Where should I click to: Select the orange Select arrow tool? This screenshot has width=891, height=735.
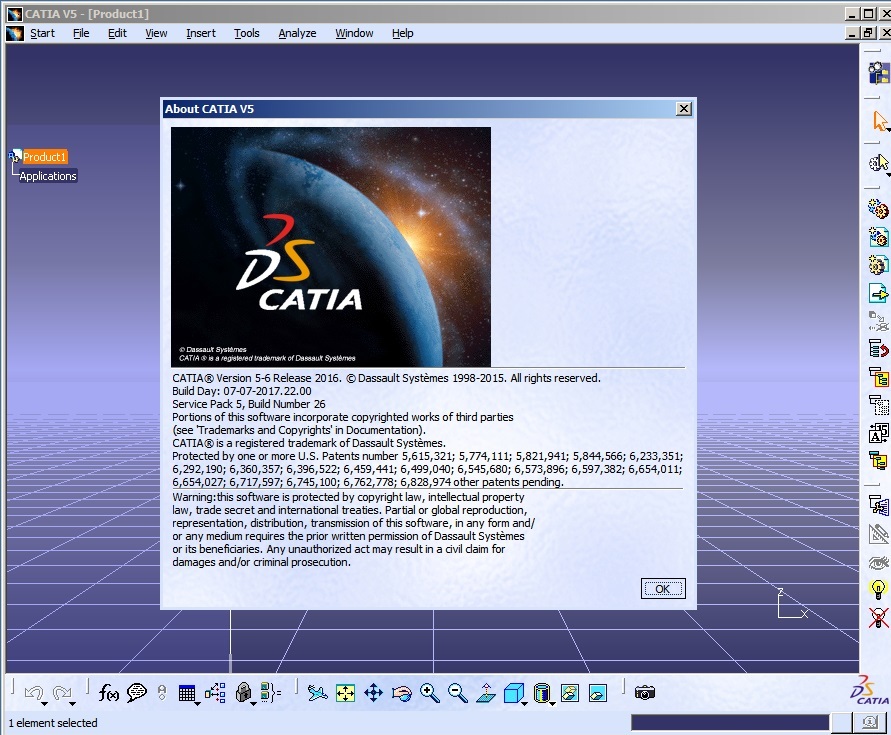tap(880, 121)
